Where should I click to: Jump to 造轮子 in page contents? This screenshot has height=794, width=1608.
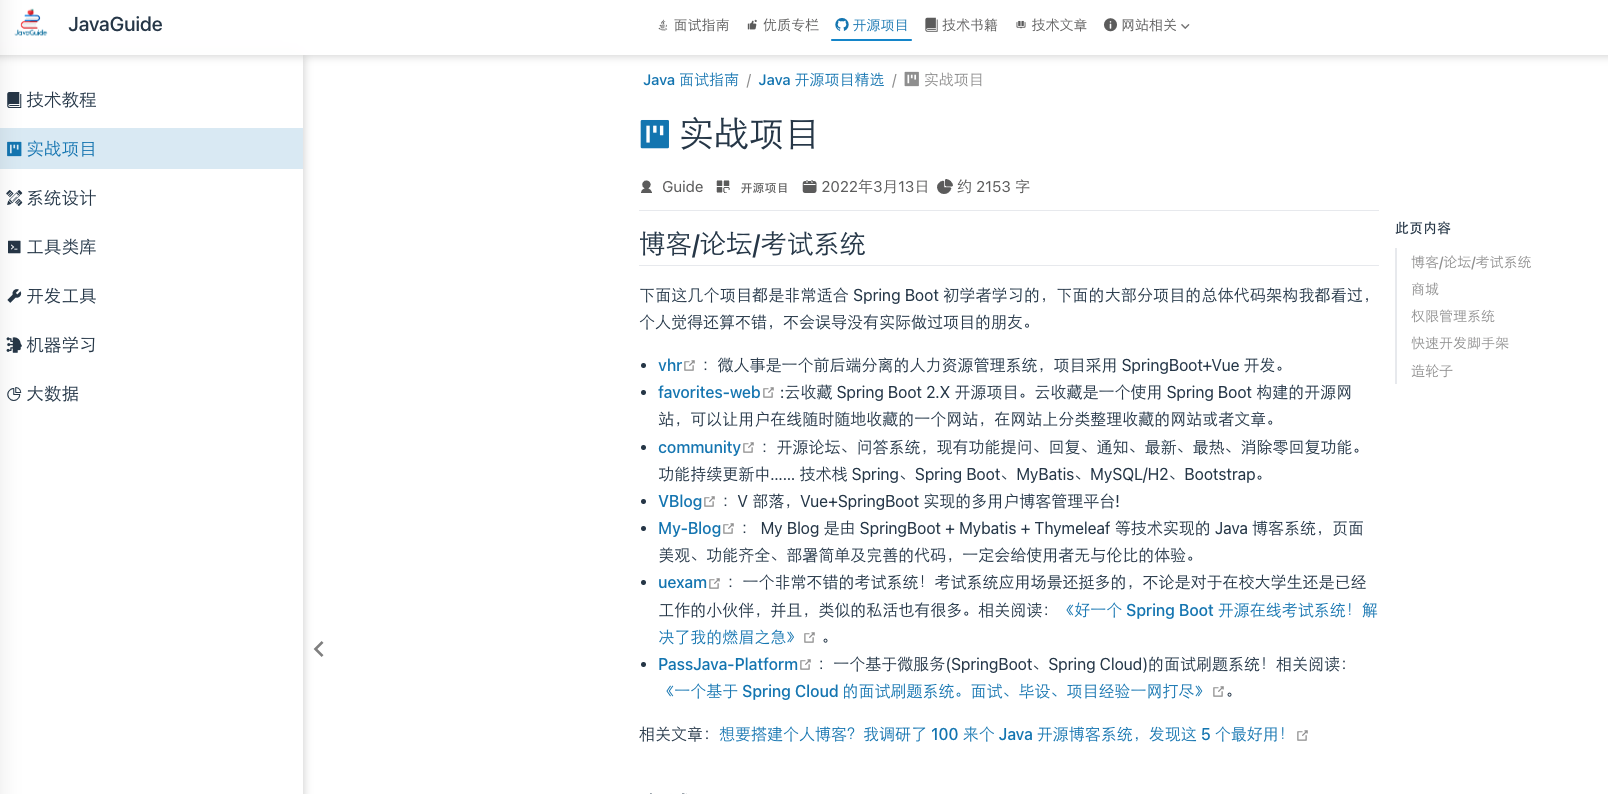[x=1432, y=371]
